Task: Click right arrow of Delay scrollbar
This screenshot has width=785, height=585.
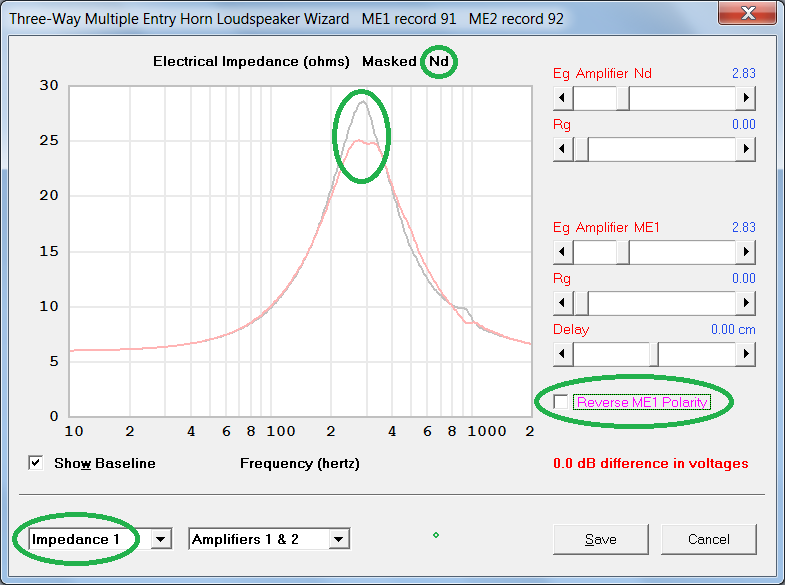Action: tap(745, 354)
